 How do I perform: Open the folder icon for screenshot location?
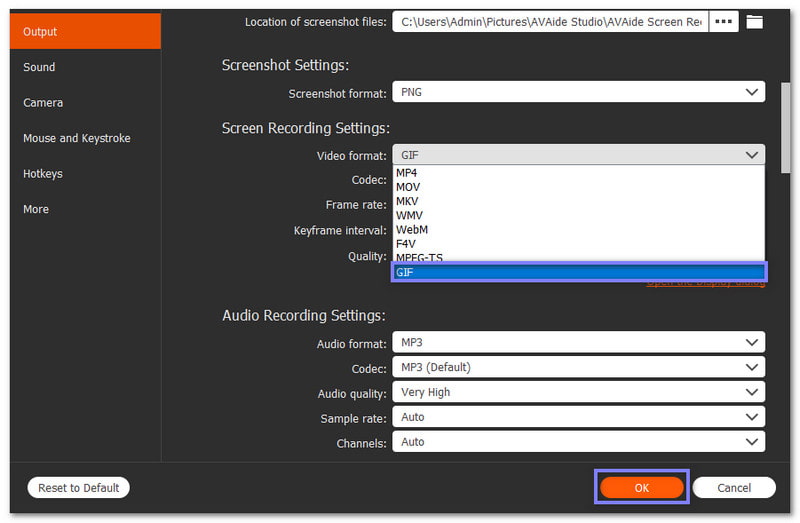(x=754, y=22)
